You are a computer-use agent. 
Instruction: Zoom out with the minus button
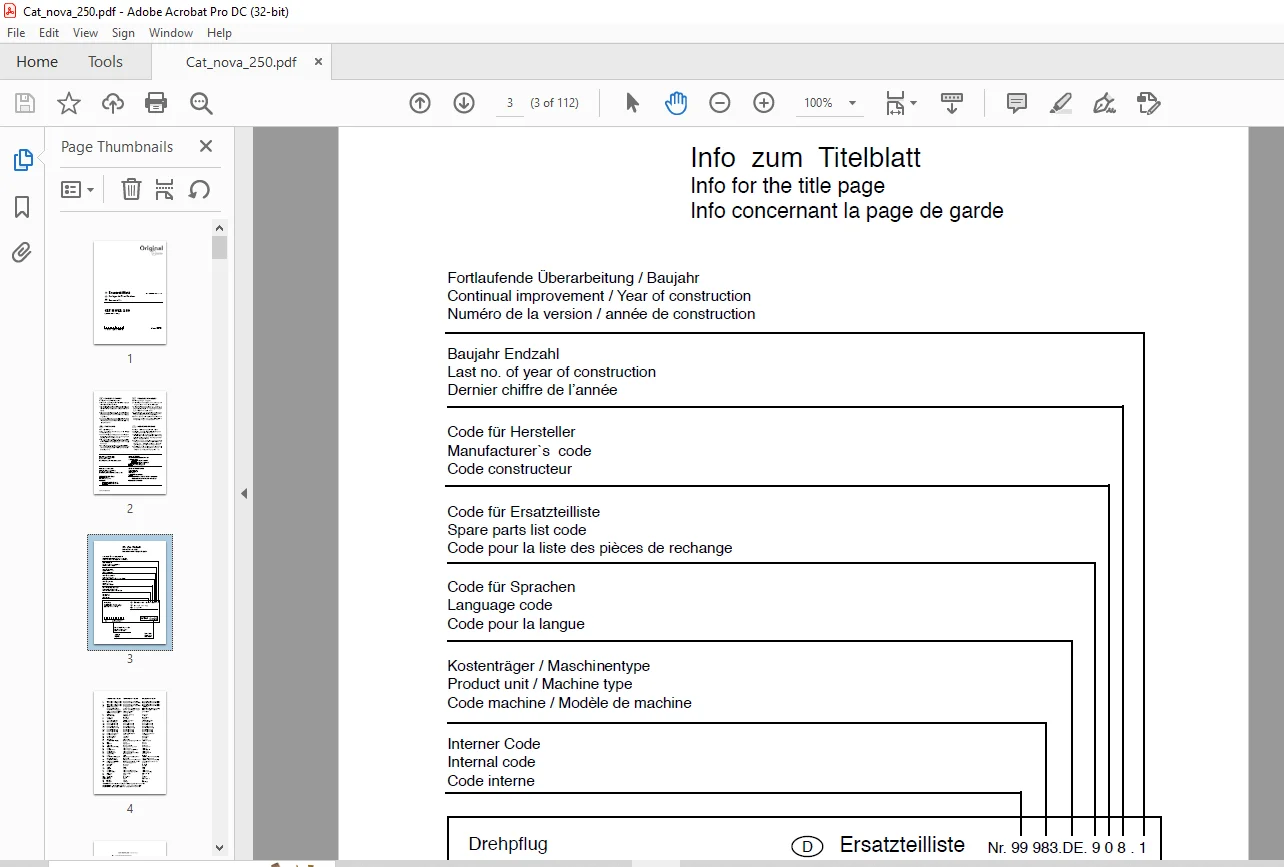pyautogui.click(x=720, y=103)
